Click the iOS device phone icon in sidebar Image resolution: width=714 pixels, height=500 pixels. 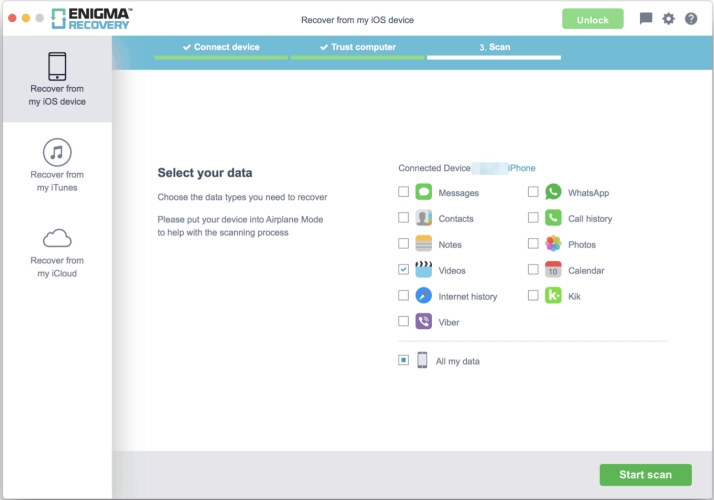coord(57,66)
